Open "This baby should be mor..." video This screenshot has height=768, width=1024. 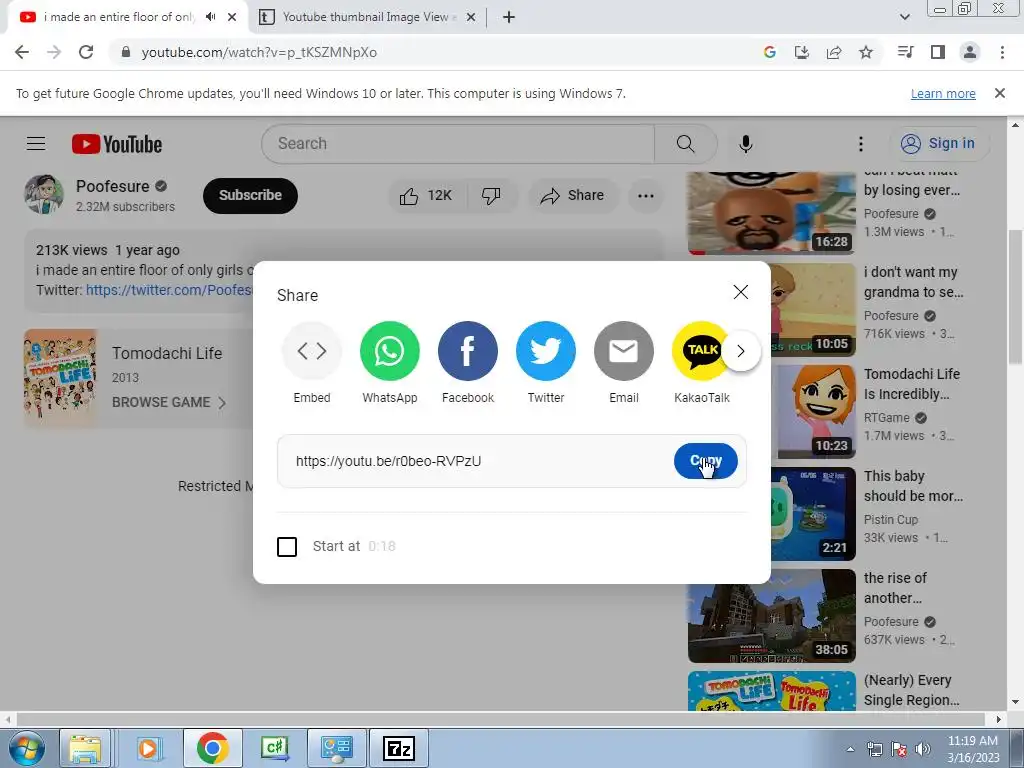pyautogui.click(x=913, y=485)
